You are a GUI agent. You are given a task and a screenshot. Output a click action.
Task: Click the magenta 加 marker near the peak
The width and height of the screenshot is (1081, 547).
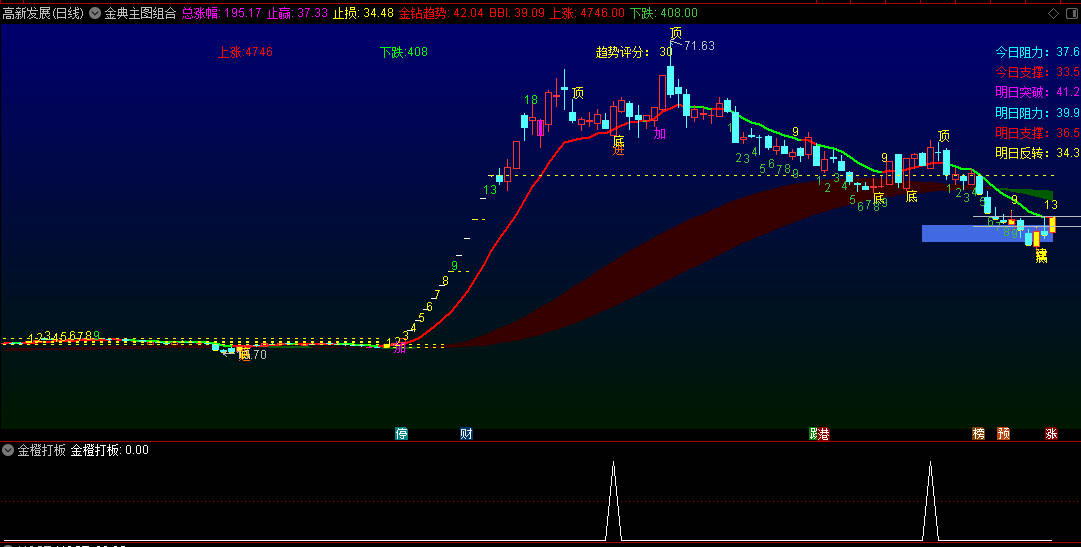pos(660,134)
